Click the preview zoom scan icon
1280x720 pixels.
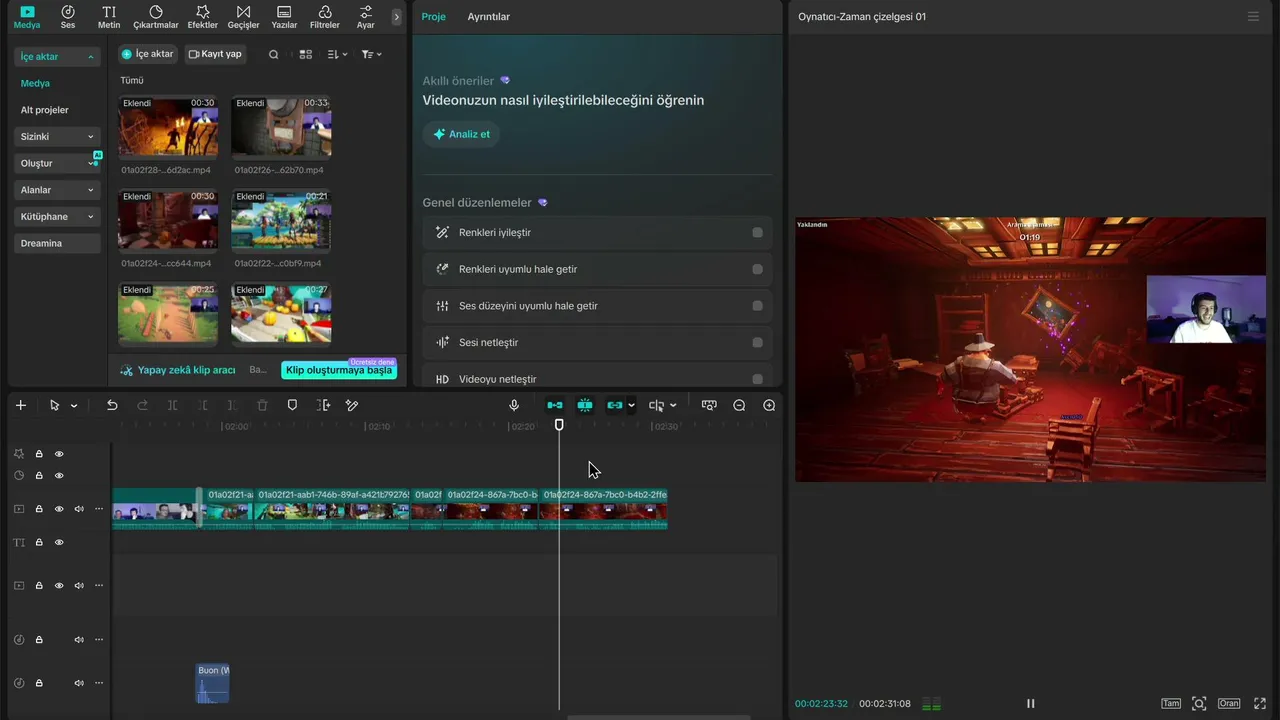pyautogui.click(x=1199, y=704)
